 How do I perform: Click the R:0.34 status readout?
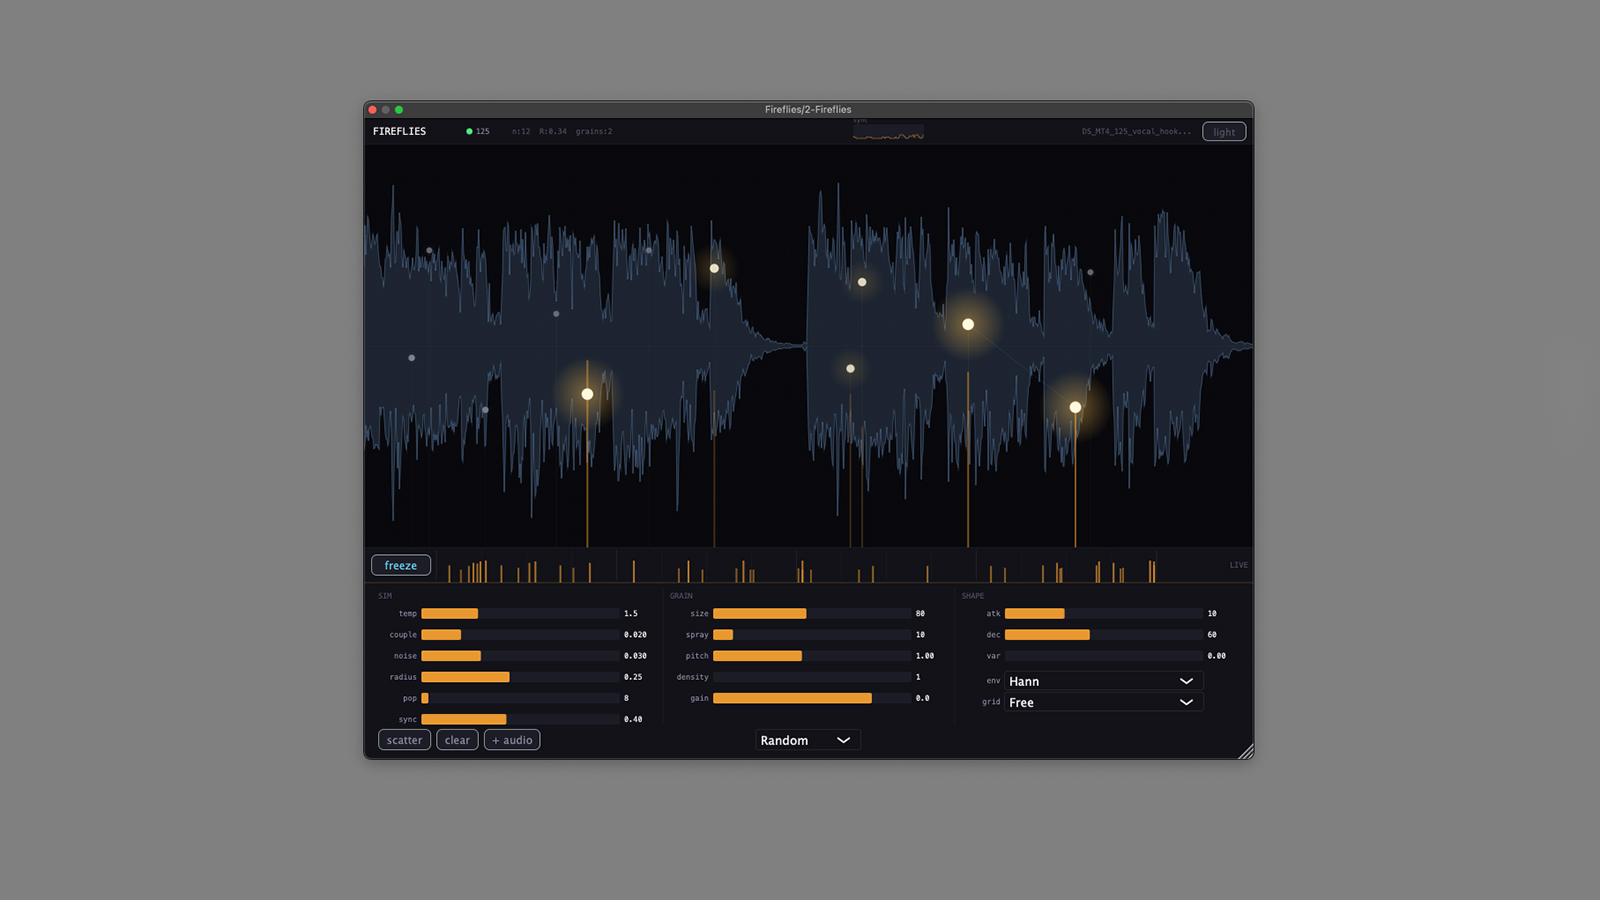tap(553, 131)
